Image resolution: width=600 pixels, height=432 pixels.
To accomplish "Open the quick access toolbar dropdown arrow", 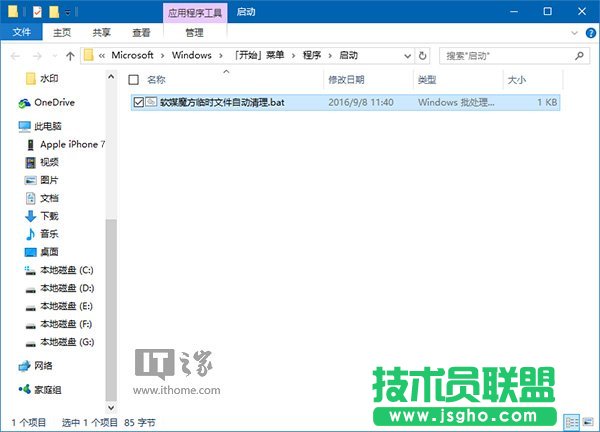I will point(67,12).
